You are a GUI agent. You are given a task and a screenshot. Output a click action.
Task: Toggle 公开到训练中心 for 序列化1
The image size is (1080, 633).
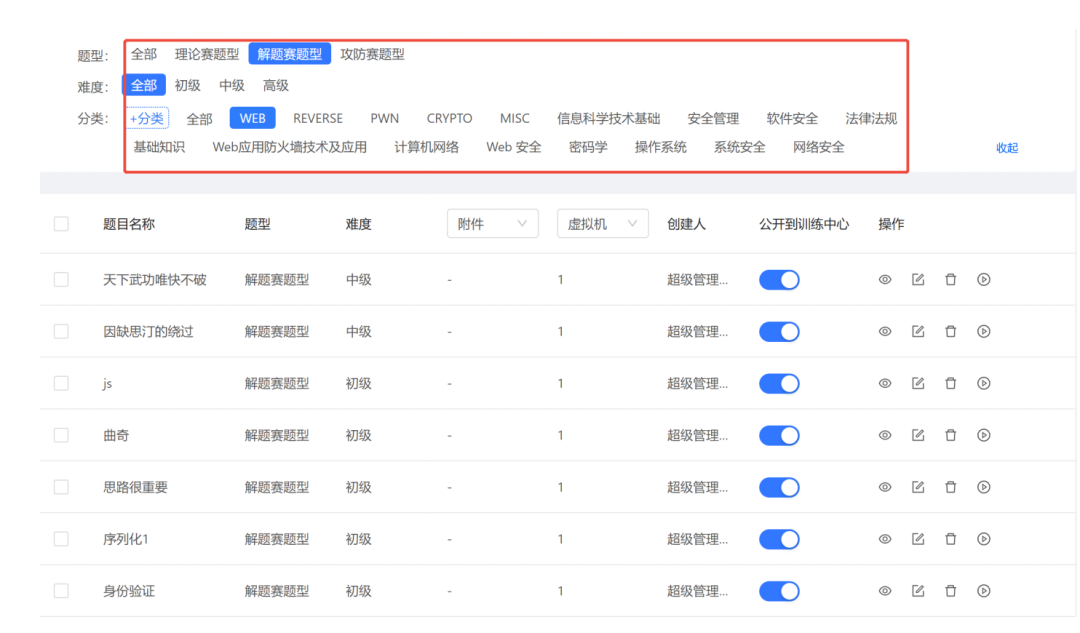[x=779, y=539]
